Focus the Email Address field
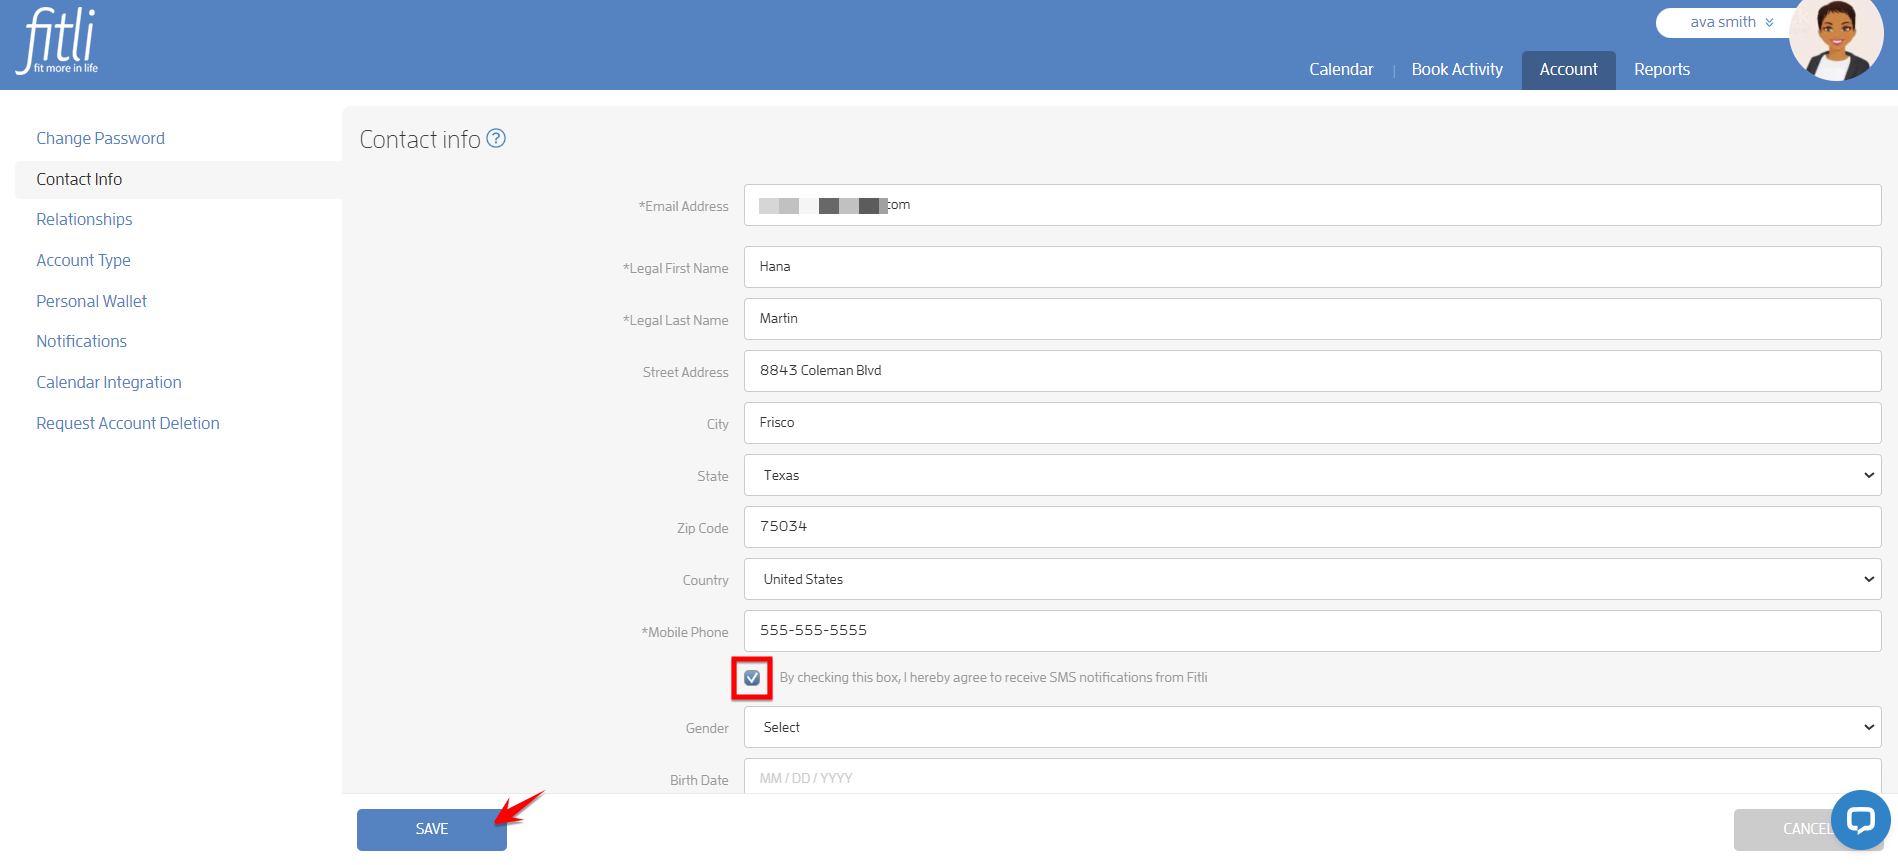The image size is (1898, 865). pyautogui.click(x=1312, y=205)
